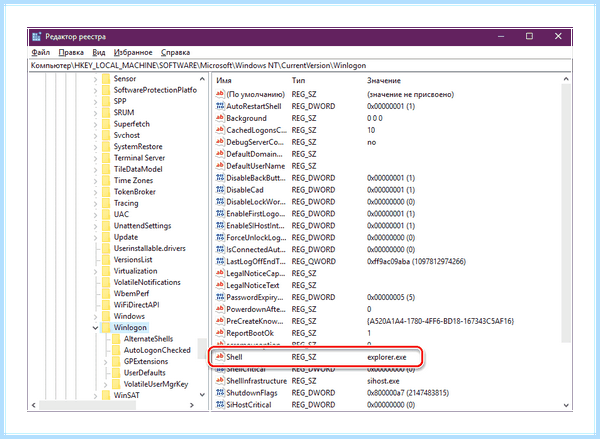Click the string icon of ReportBootOk
Viewport: 600px width, 439px height.
pyautogui.click(x=220, y=333)
